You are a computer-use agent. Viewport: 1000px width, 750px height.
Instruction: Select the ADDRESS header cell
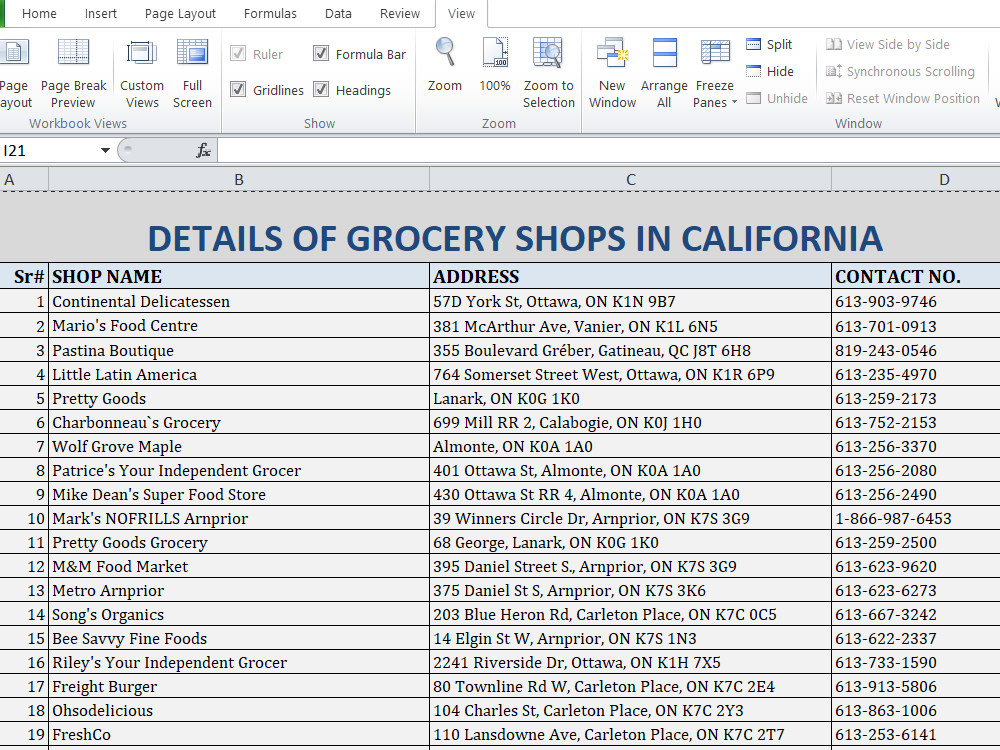pyautogui.click(x=631, y=276)
